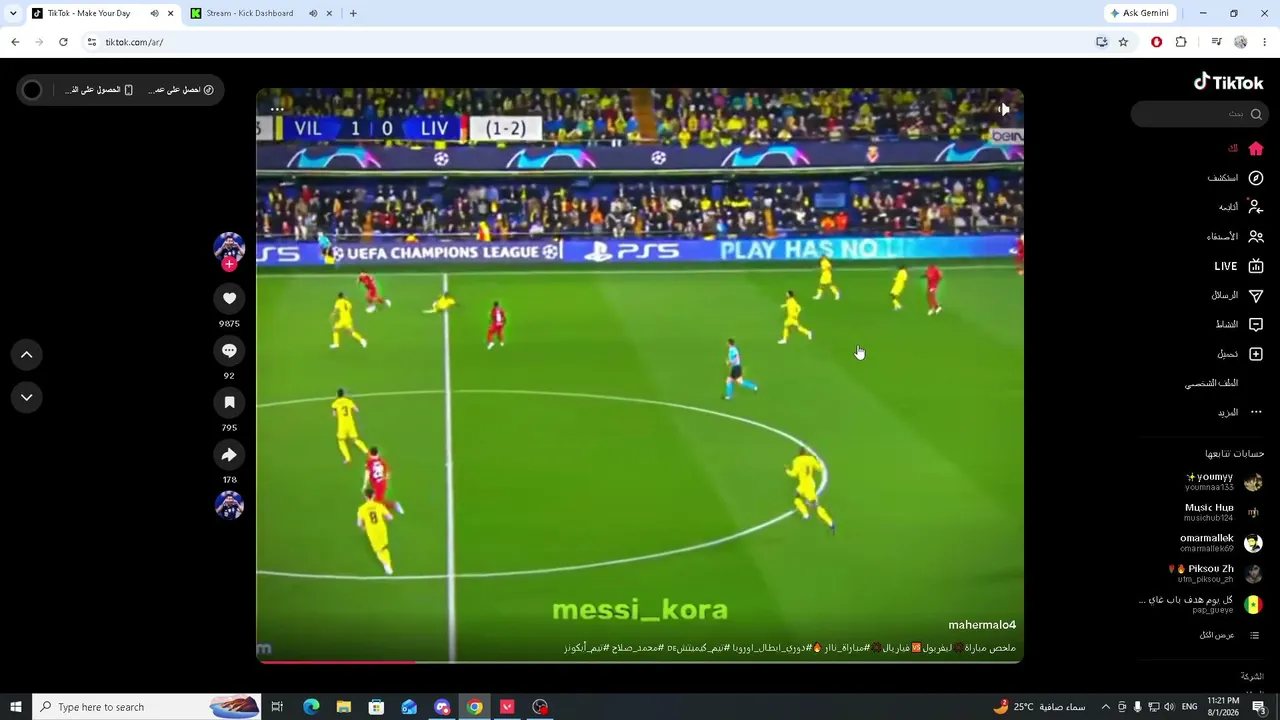
Task: Open the profile item الملف الشخصي
Action: (1211, 383)
